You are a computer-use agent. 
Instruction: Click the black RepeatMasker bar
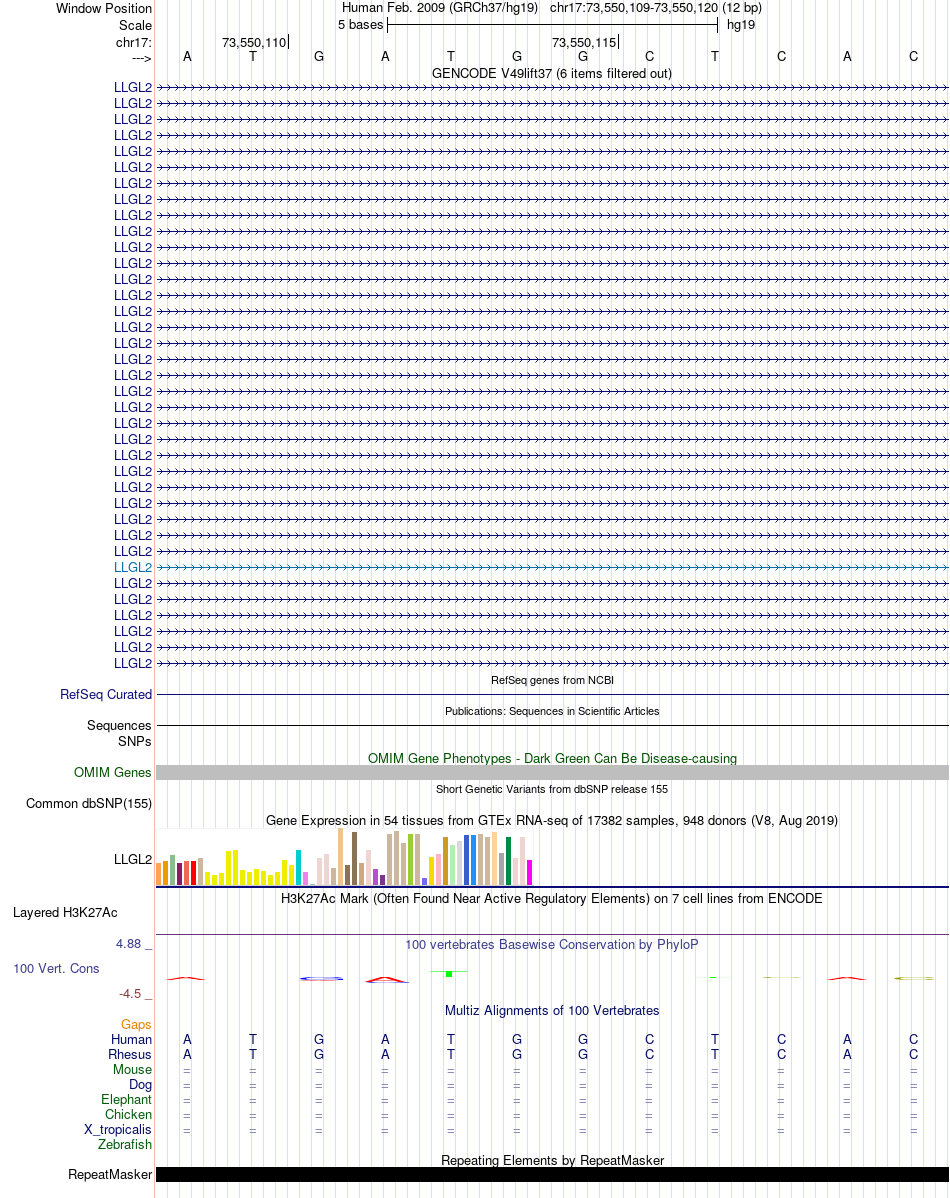pos(552,1174)
